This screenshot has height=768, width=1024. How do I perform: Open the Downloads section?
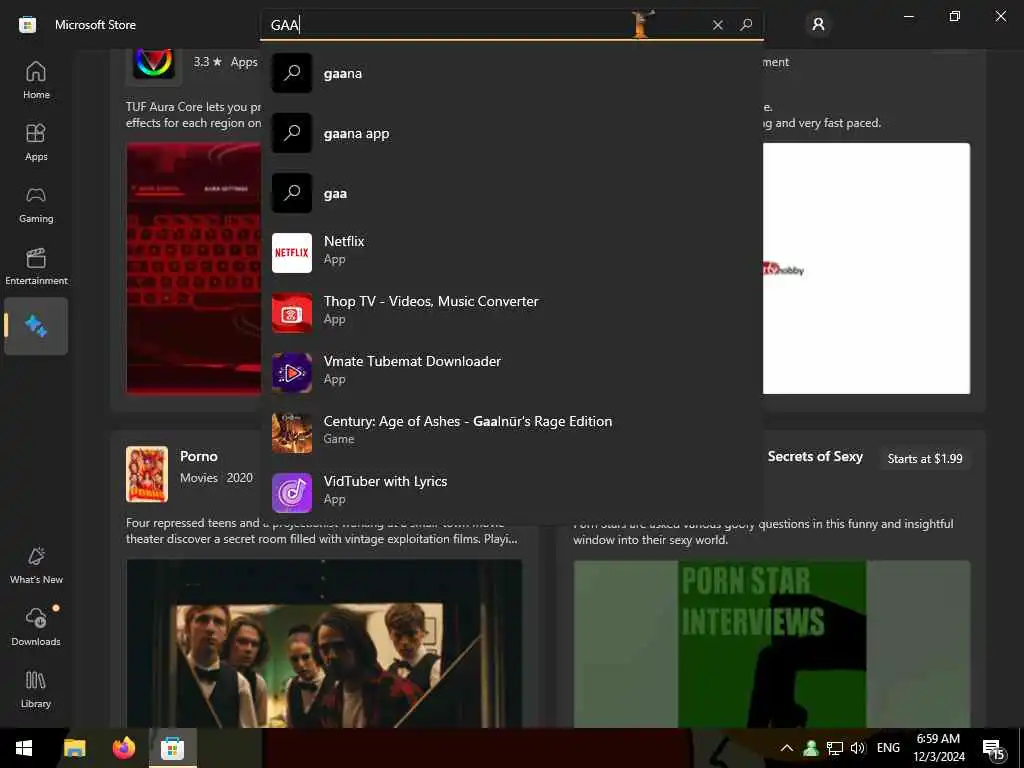36,628
